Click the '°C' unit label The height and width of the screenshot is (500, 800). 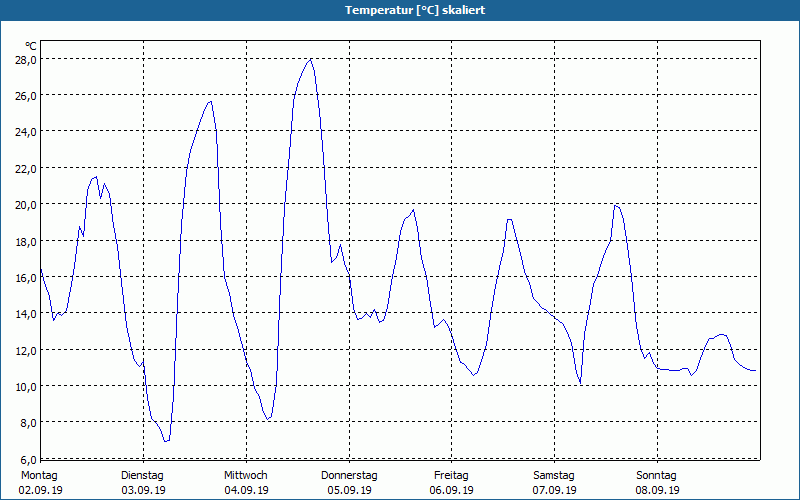31,46
